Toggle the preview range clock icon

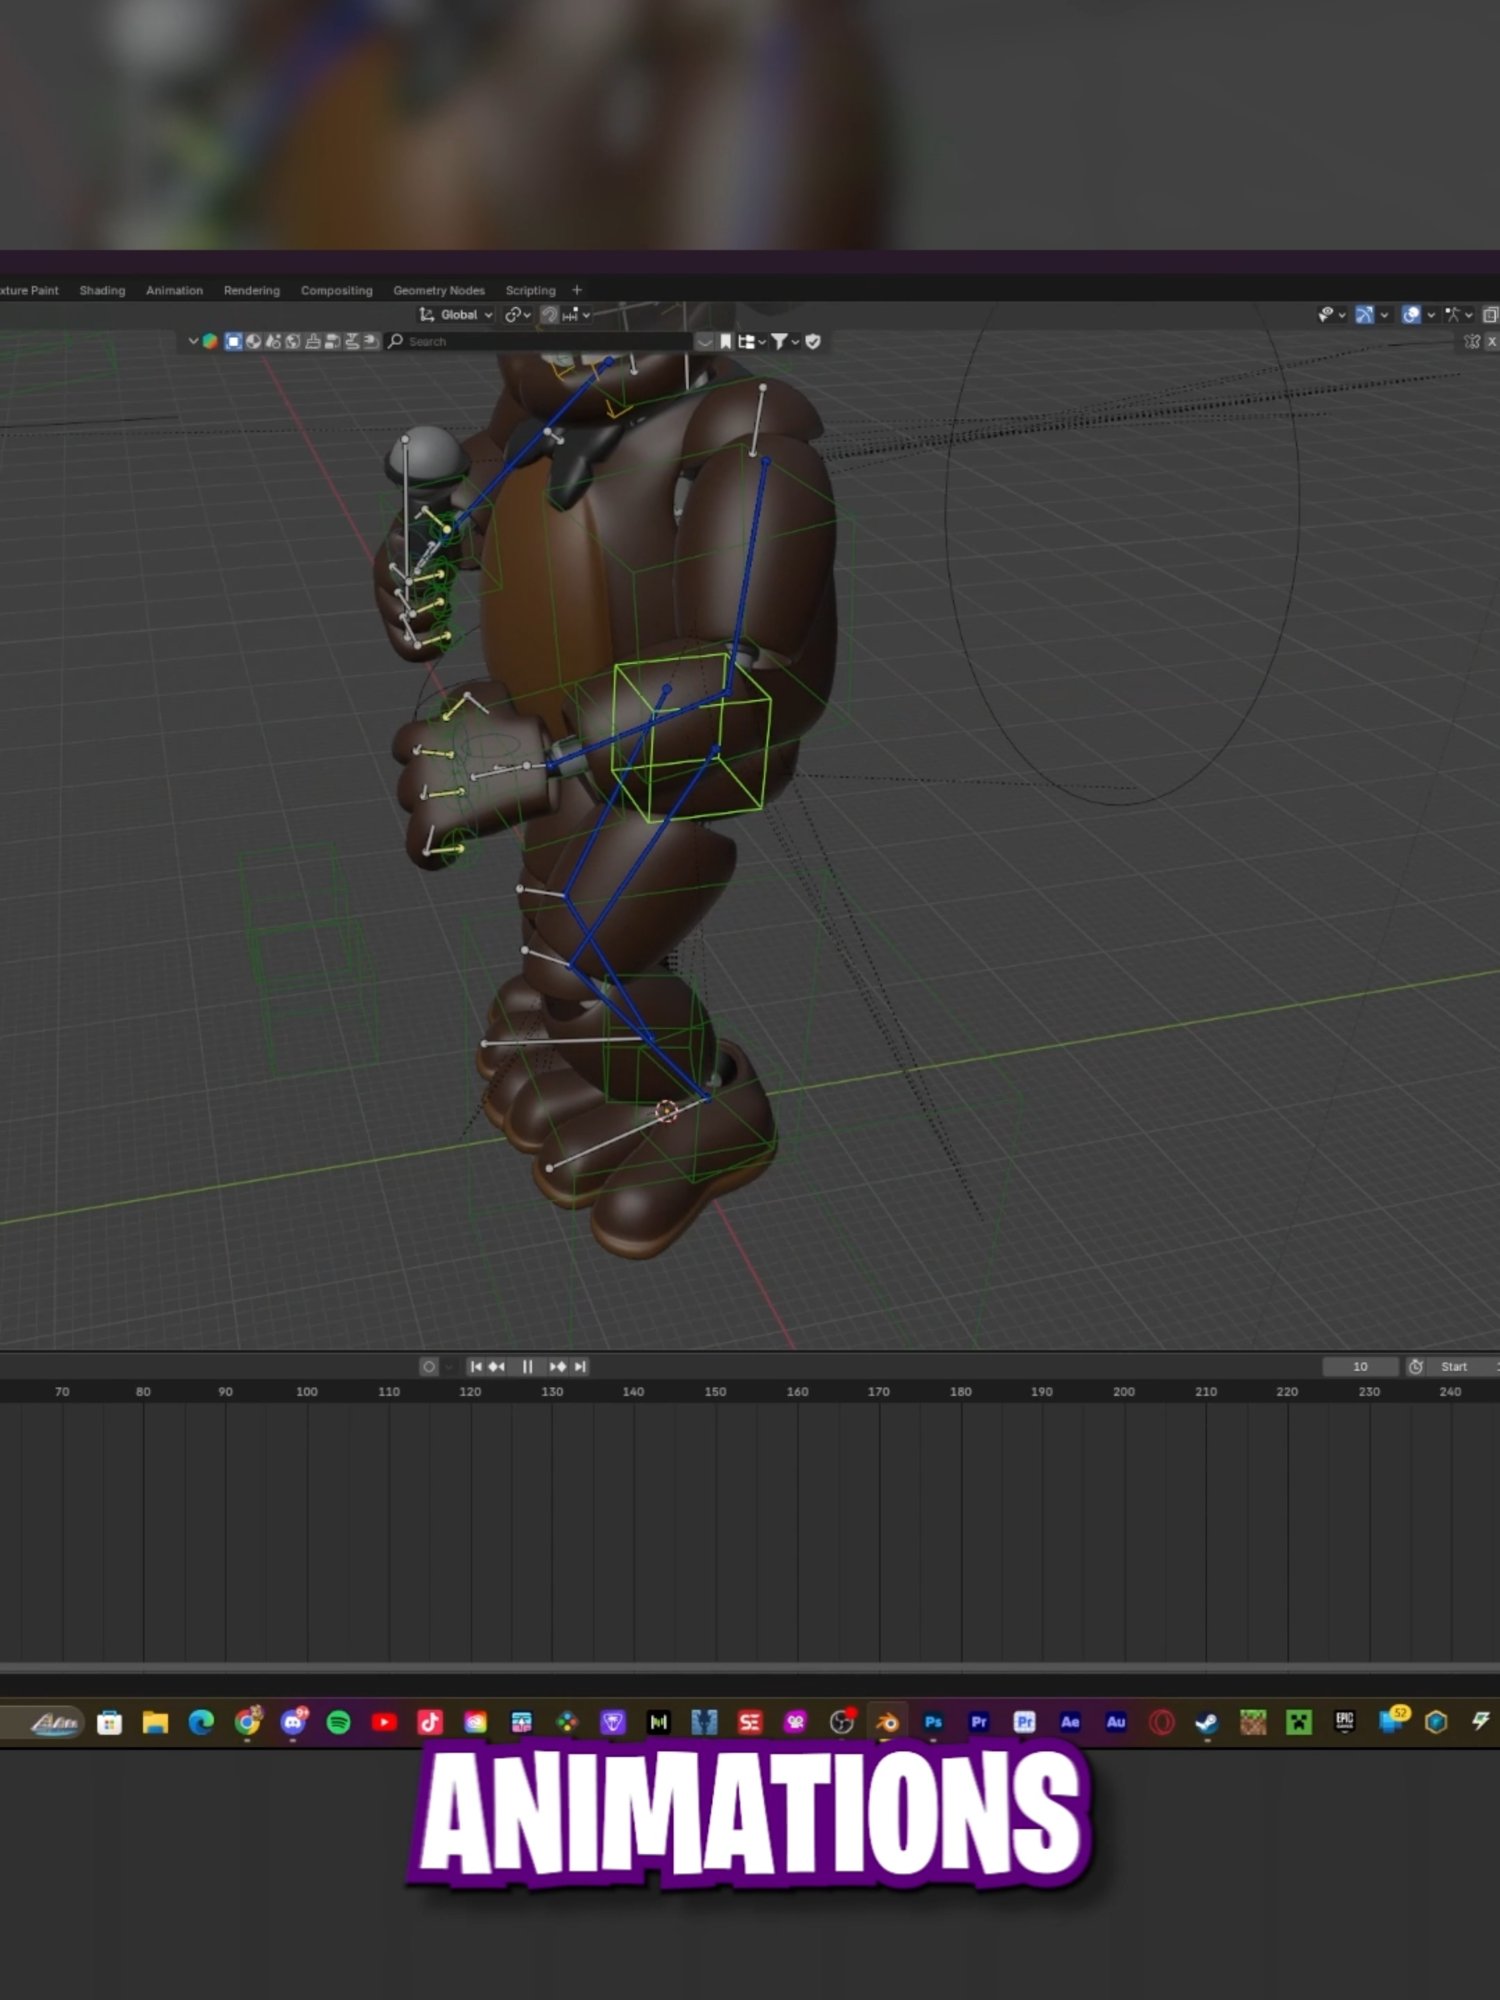click(1416, 1366)
